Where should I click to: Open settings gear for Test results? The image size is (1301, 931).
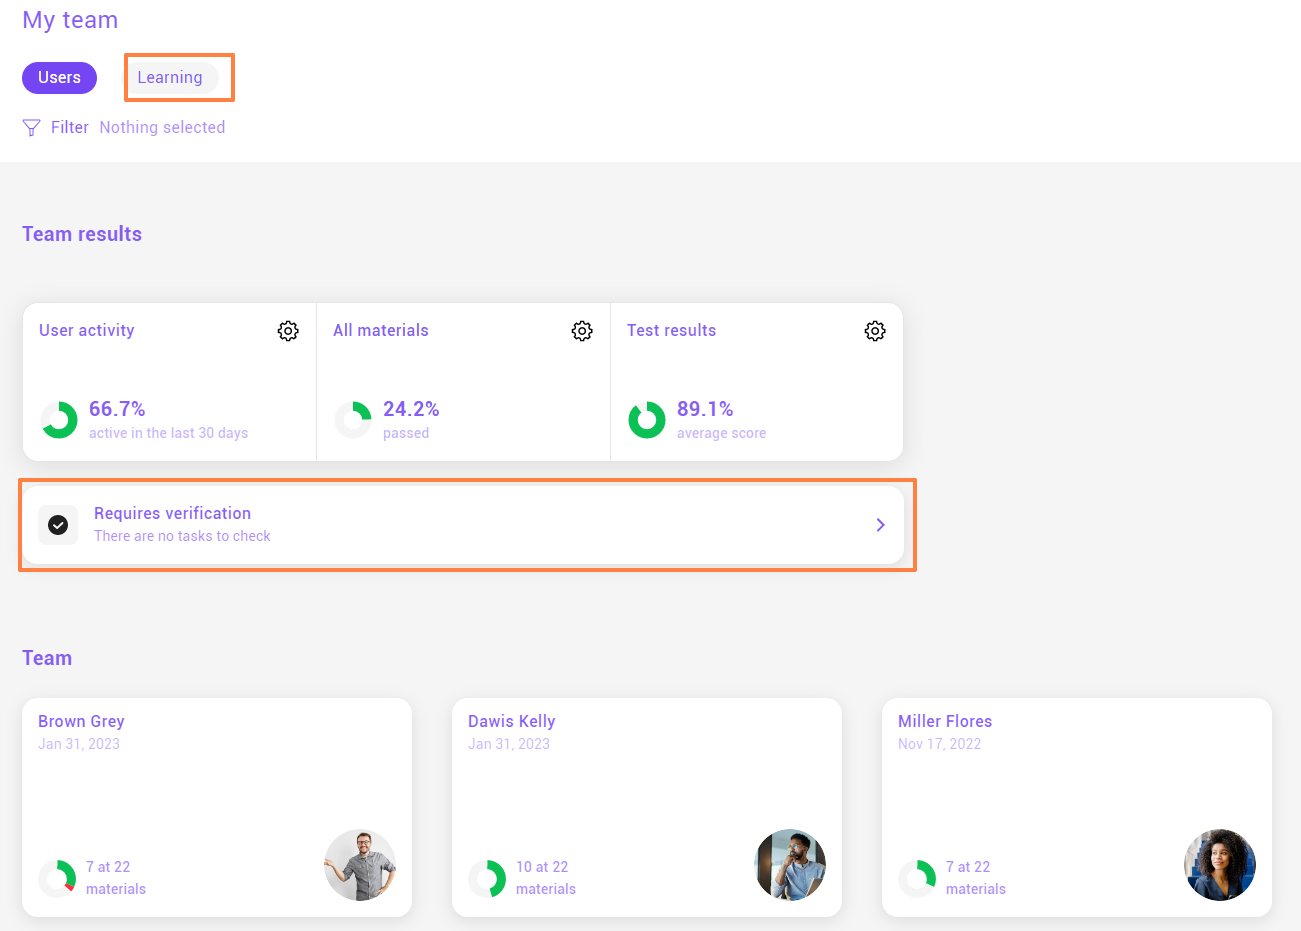[875, 331]
